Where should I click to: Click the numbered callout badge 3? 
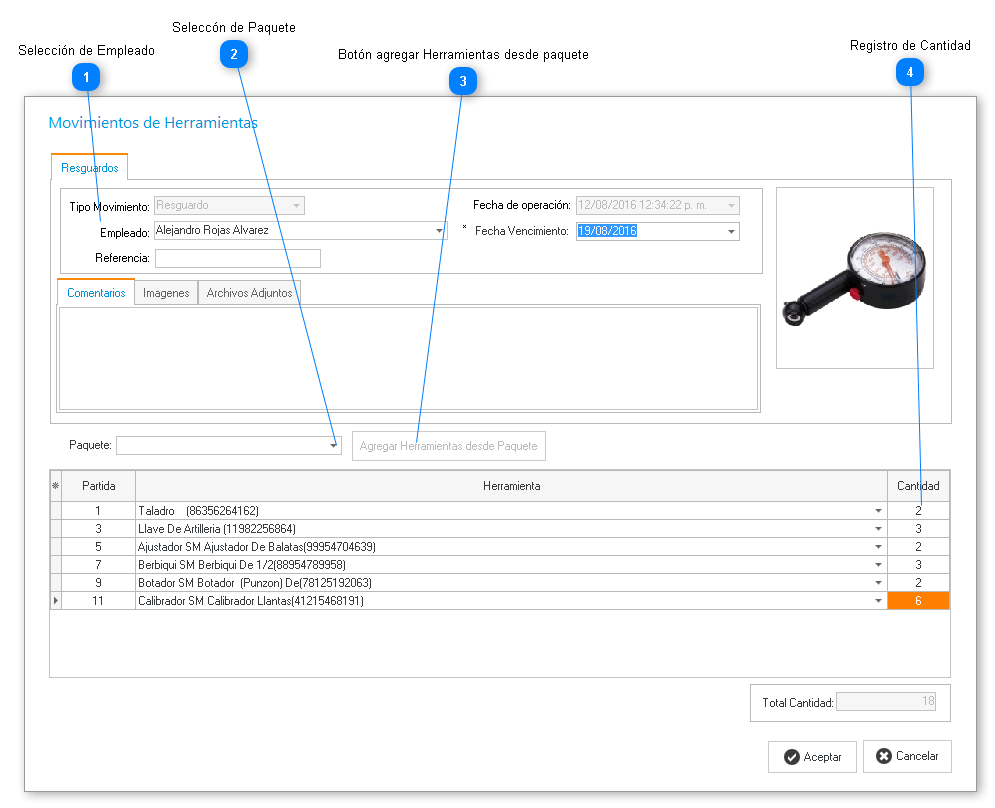click(x=462, y=82)
